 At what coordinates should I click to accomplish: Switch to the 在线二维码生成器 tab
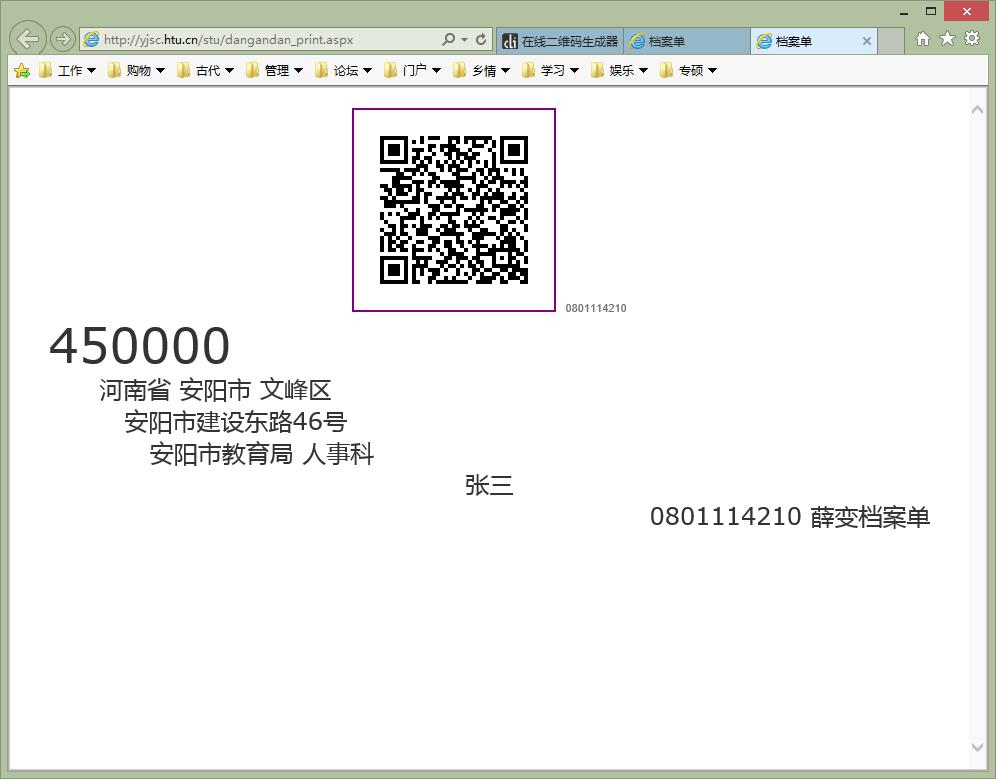coord(560,41)
